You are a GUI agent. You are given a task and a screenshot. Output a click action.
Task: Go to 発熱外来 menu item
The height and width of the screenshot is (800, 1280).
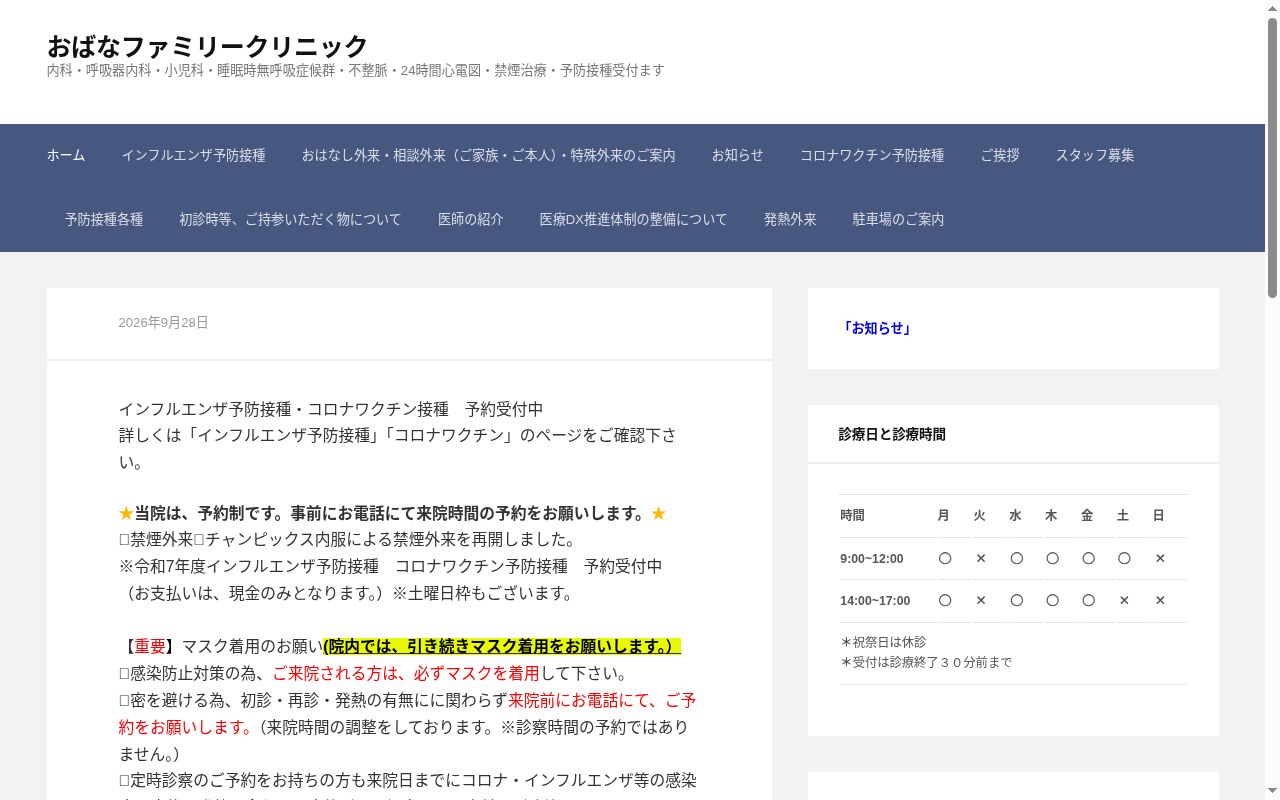tap(790, 219)
